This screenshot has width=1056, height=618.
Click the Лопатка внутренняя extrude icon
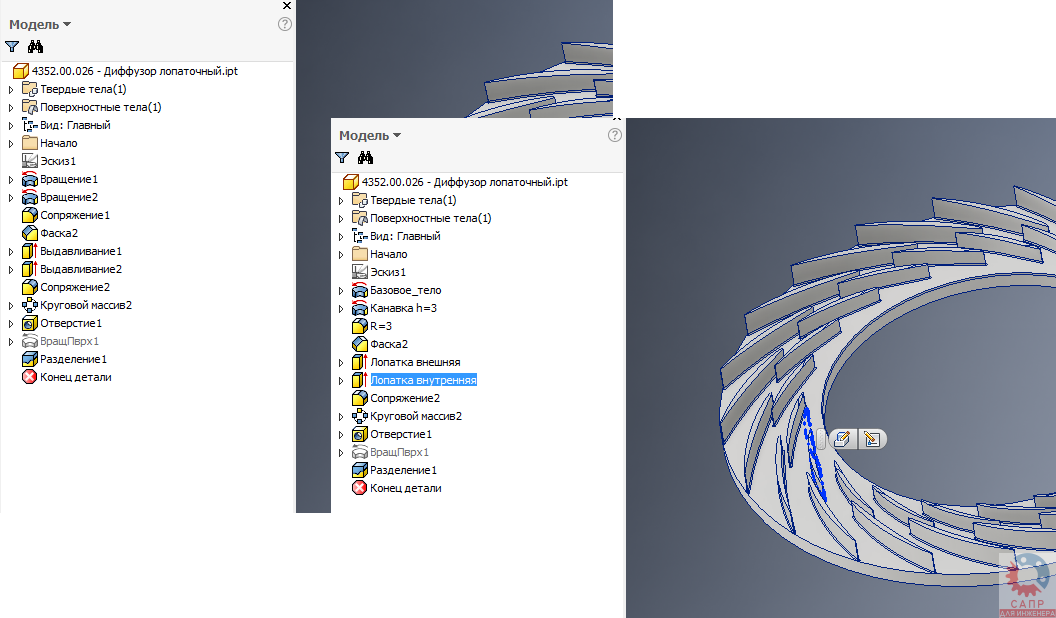point(360,380)
